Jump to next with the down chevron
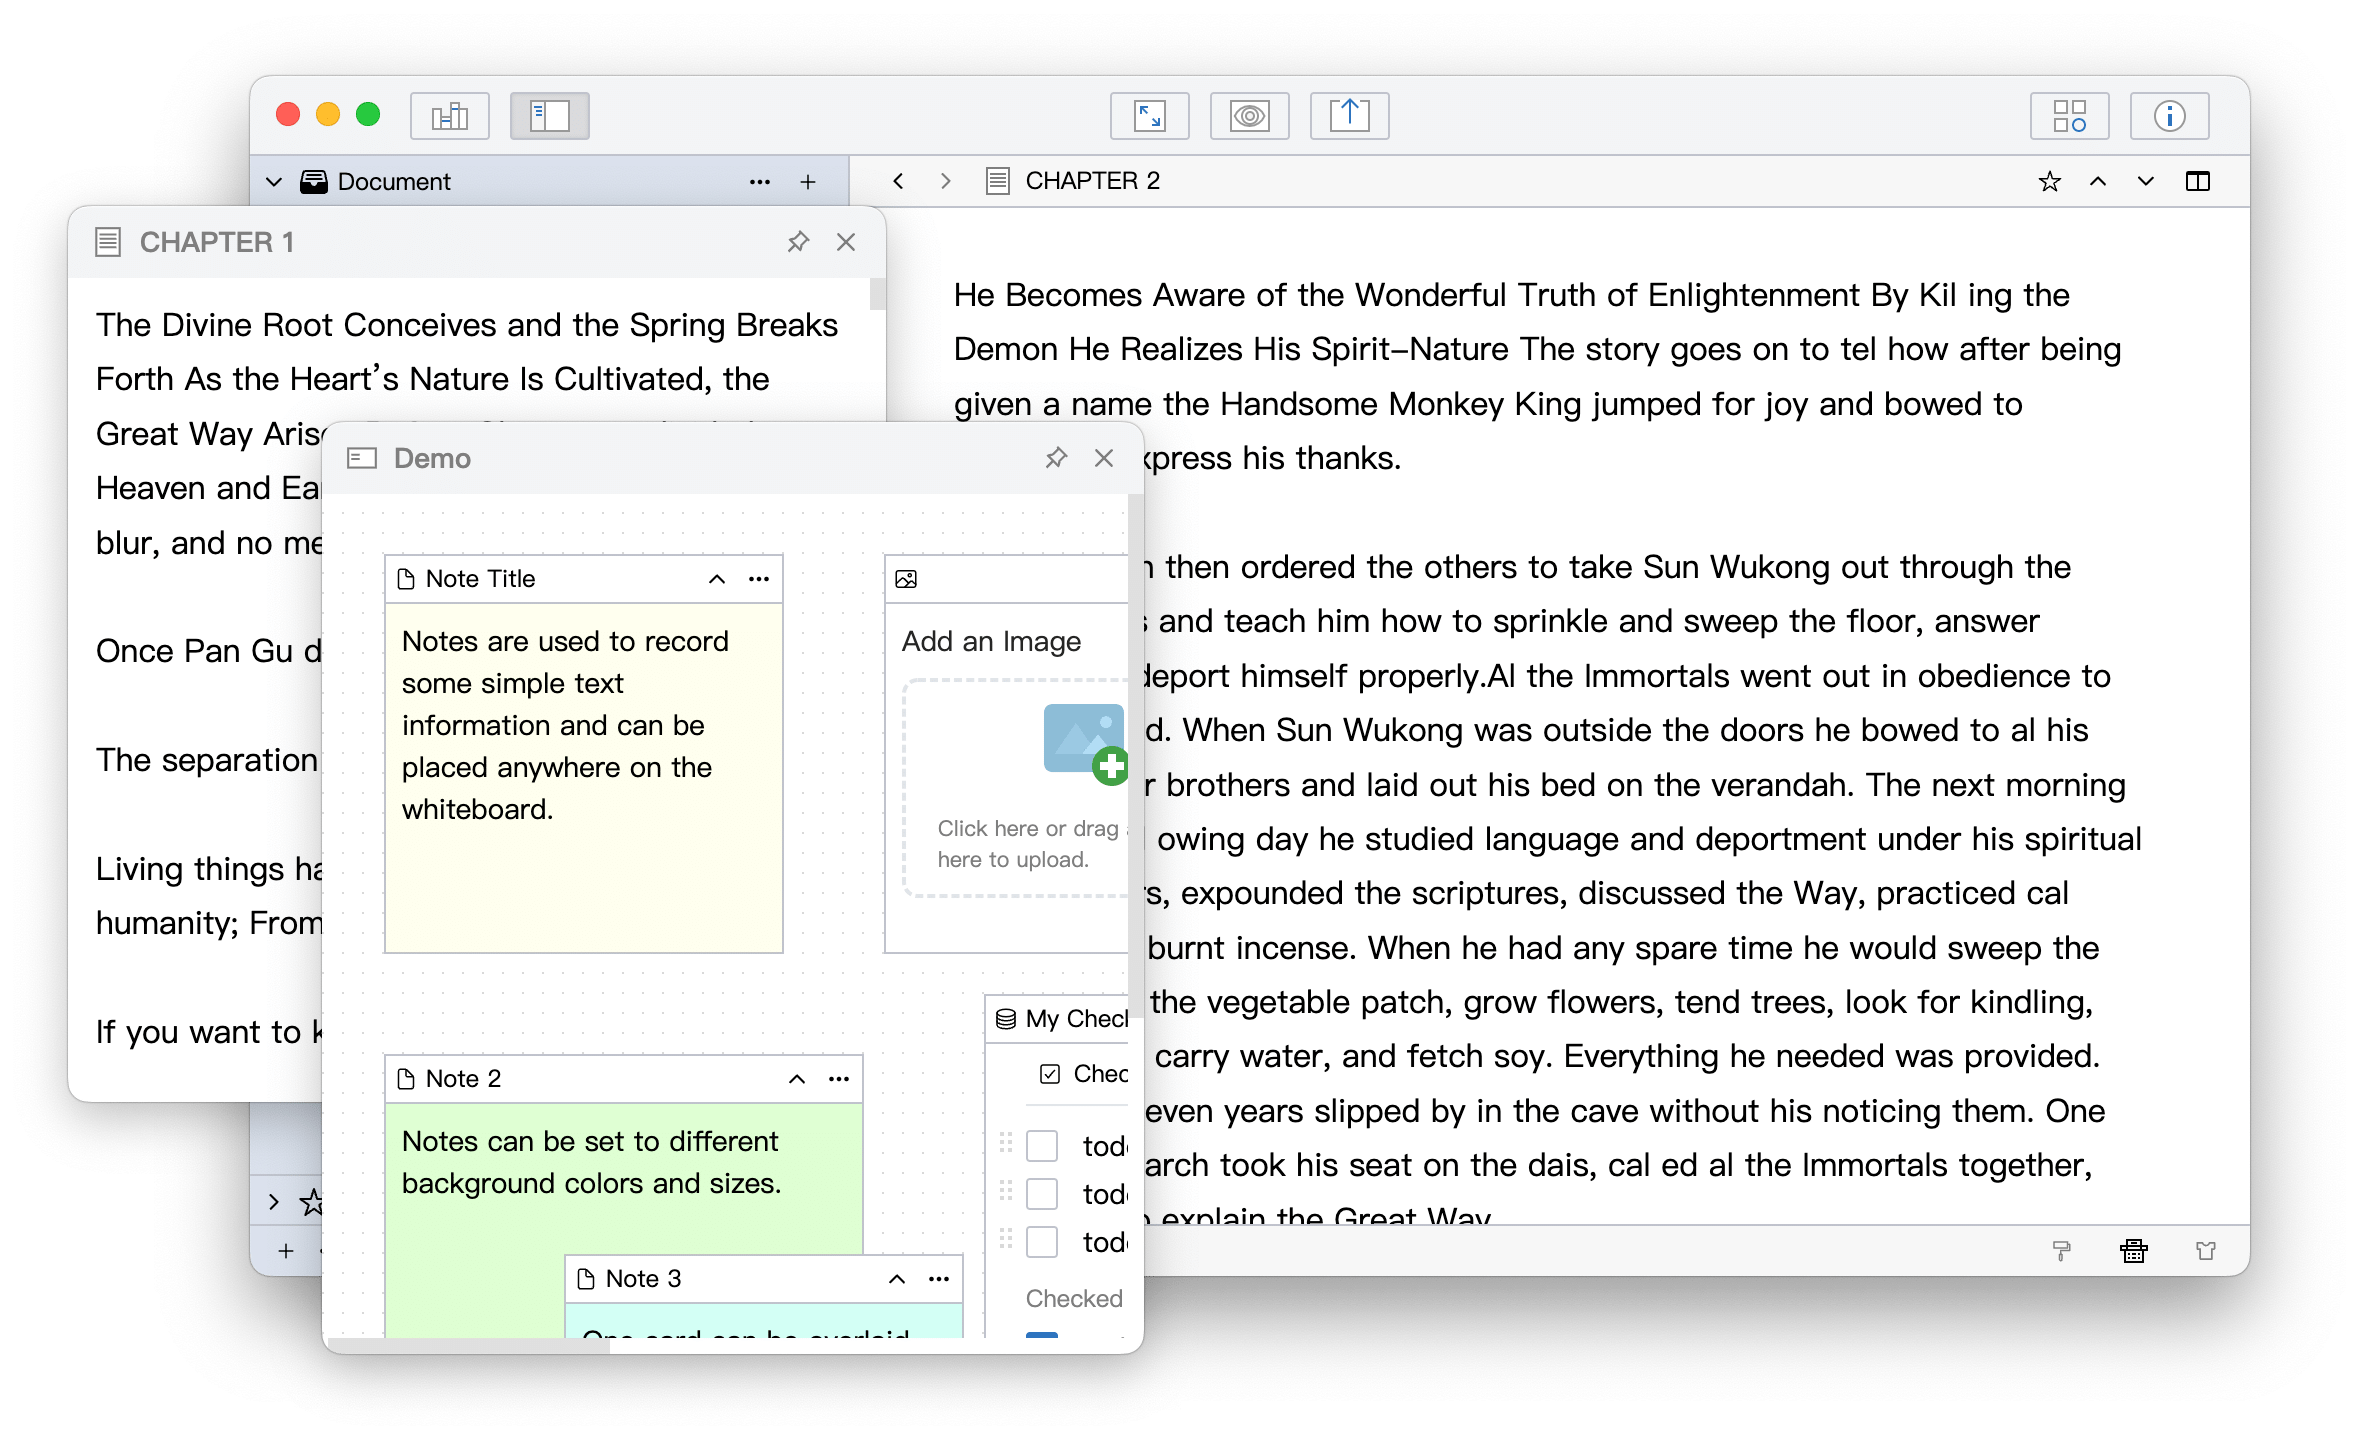Screen dimensions: 2362x1438 click(x=2146, y=181)
